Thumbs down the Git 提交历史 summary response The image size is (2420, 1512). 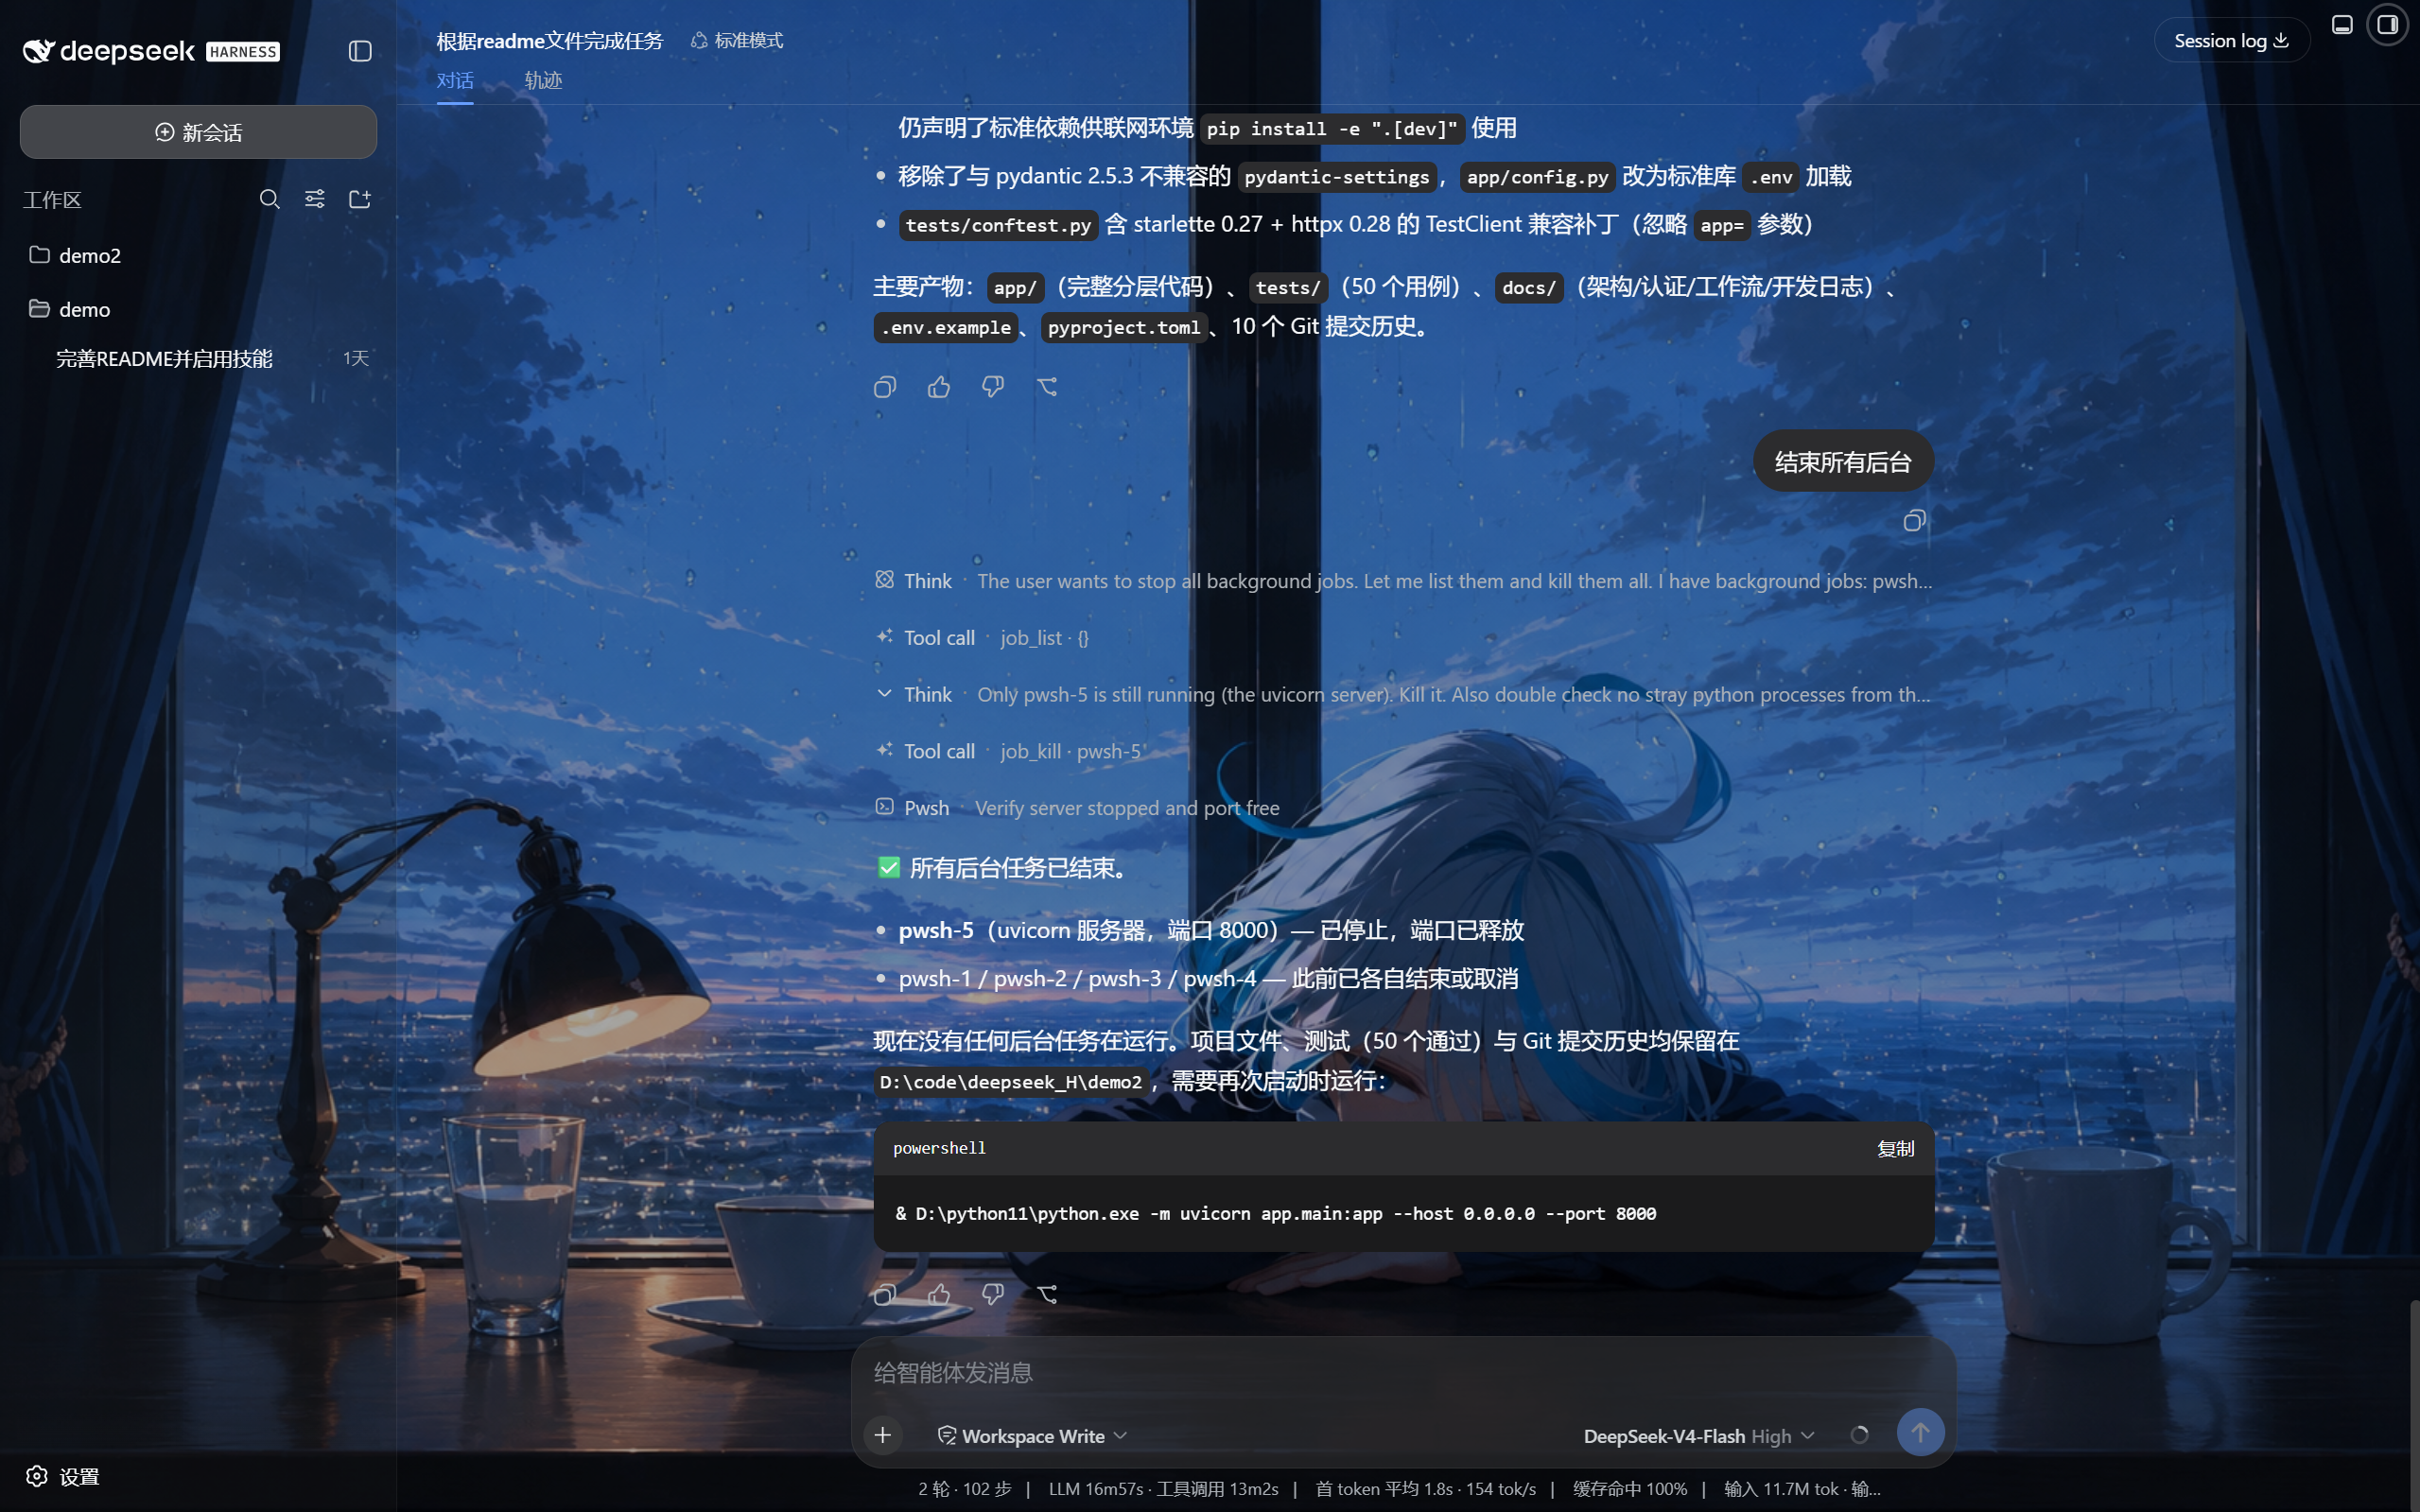[993, 387]
